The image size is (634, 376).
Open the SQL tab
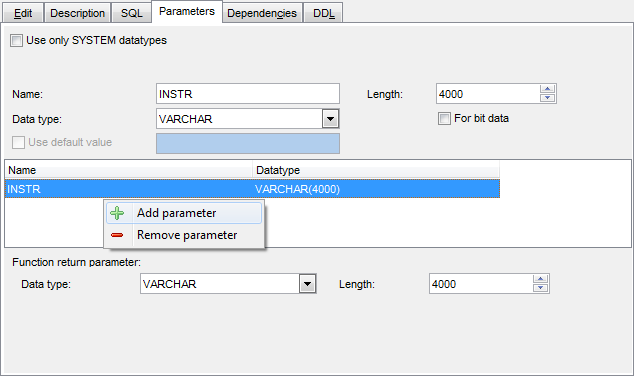coord(131,13)
